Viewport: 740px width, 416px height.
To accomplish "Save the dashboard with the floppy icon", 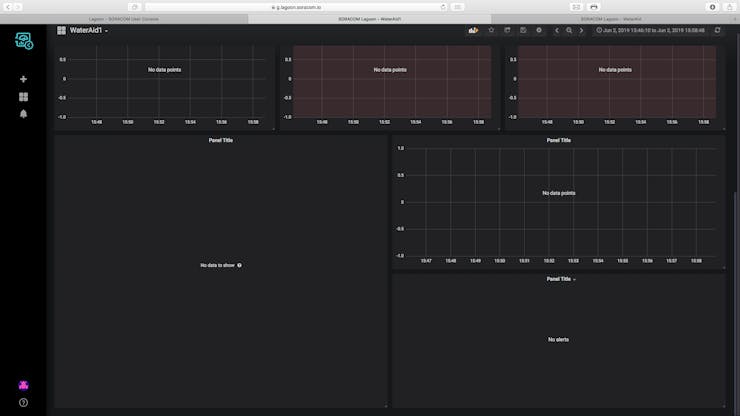I will click(x=523, y=30).
